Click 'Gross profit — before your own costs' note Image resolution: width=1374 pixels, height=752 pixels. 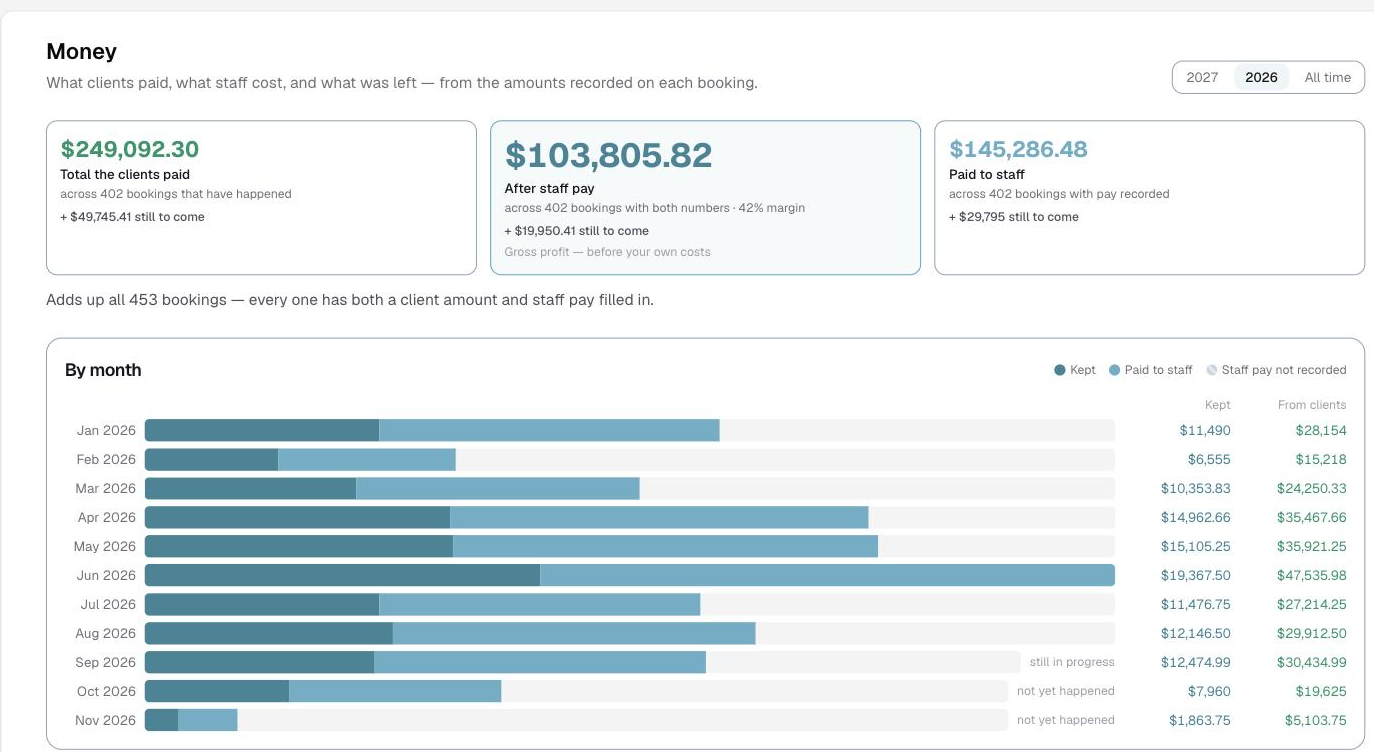click(x=608, y=252)
